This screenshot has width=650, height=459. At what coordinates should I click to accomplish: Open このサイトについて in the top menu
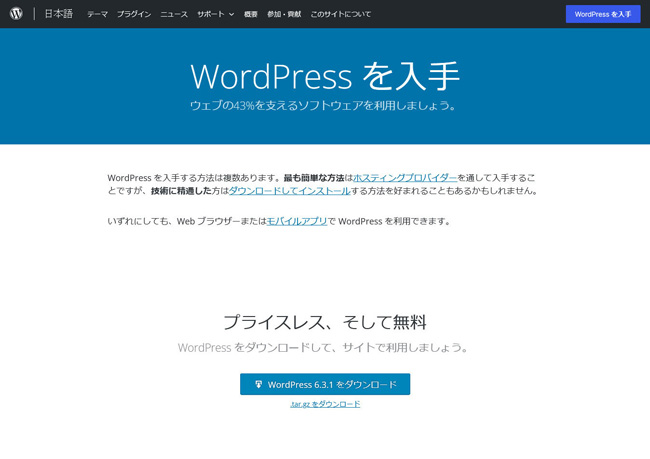tap(340, 14)
